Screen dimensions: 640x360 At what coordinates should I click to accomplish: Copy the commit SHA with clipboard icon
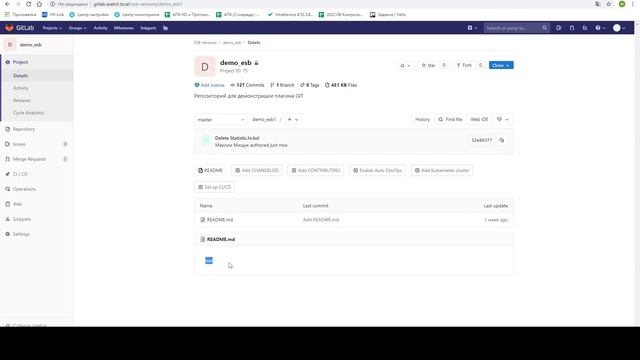(502, 140)
